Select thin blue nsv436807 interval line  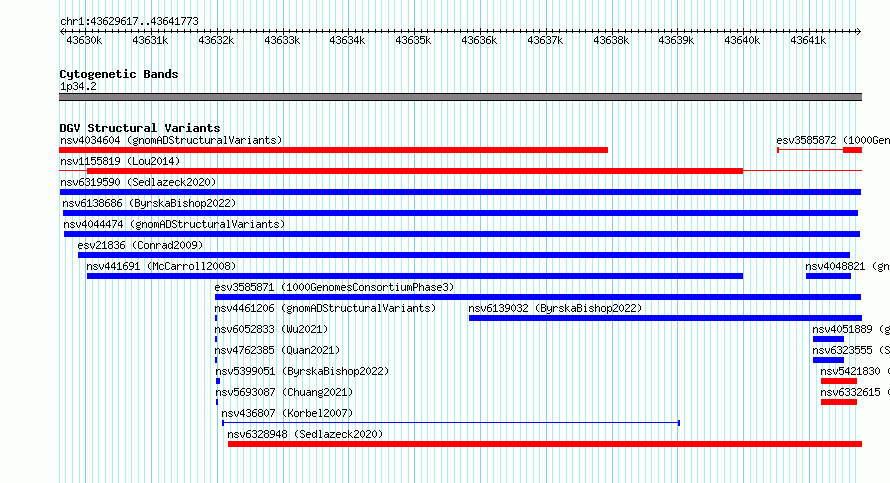(x=451, y=423)
